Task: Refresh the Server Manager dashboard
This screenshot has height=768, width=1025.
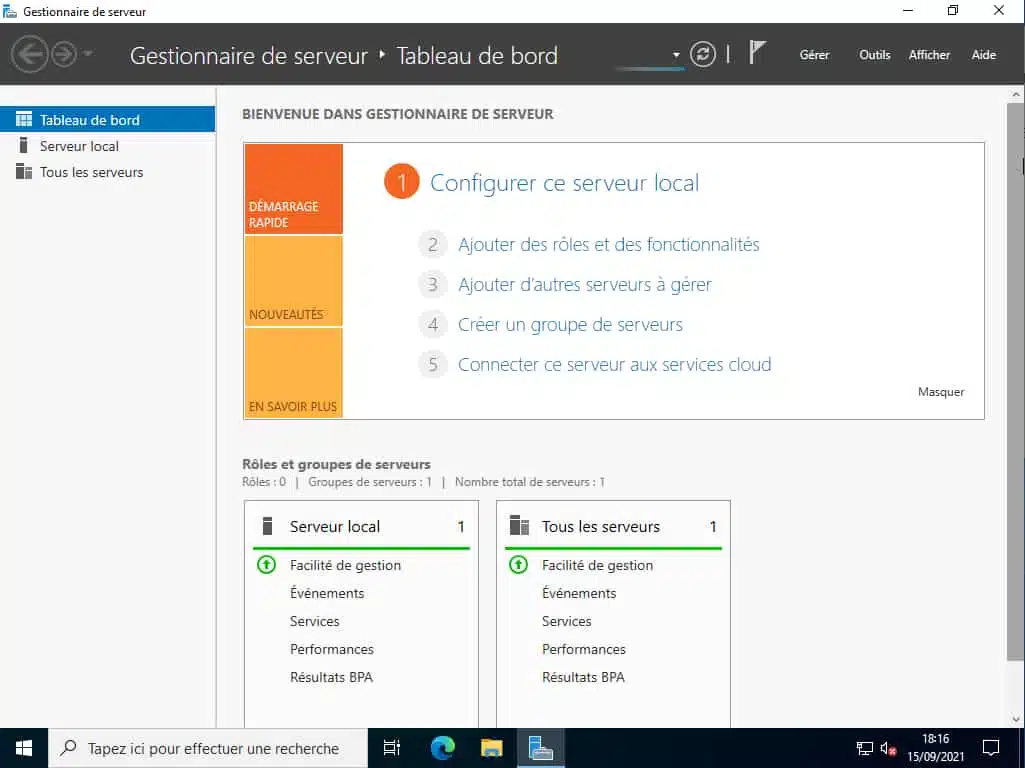Action: [703, 54]
